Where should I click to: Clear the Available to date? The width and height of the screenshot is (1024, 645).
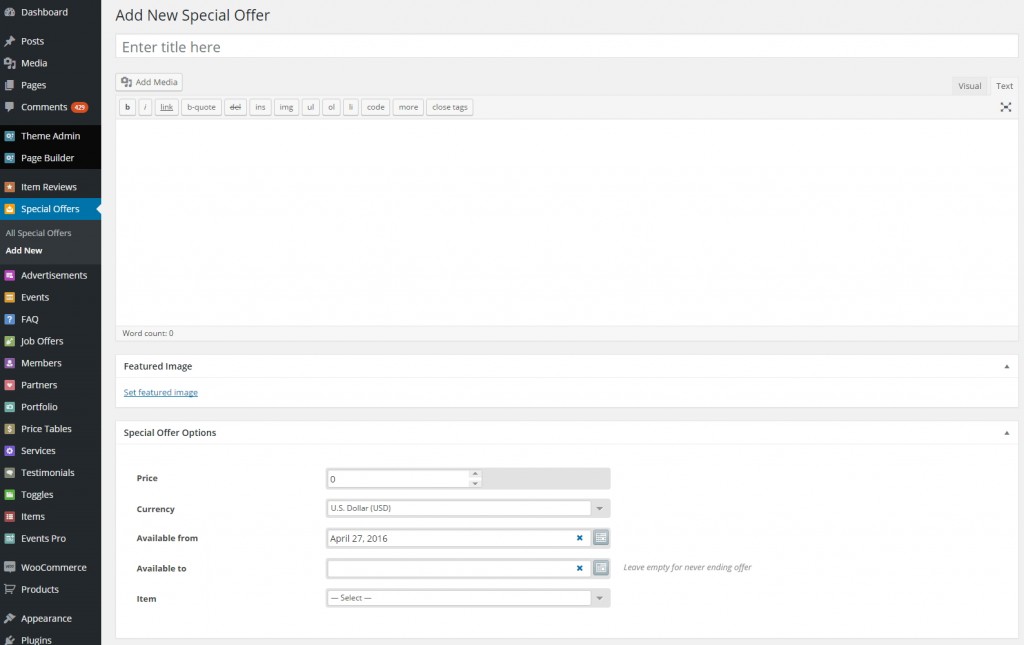tap(579, 568)
